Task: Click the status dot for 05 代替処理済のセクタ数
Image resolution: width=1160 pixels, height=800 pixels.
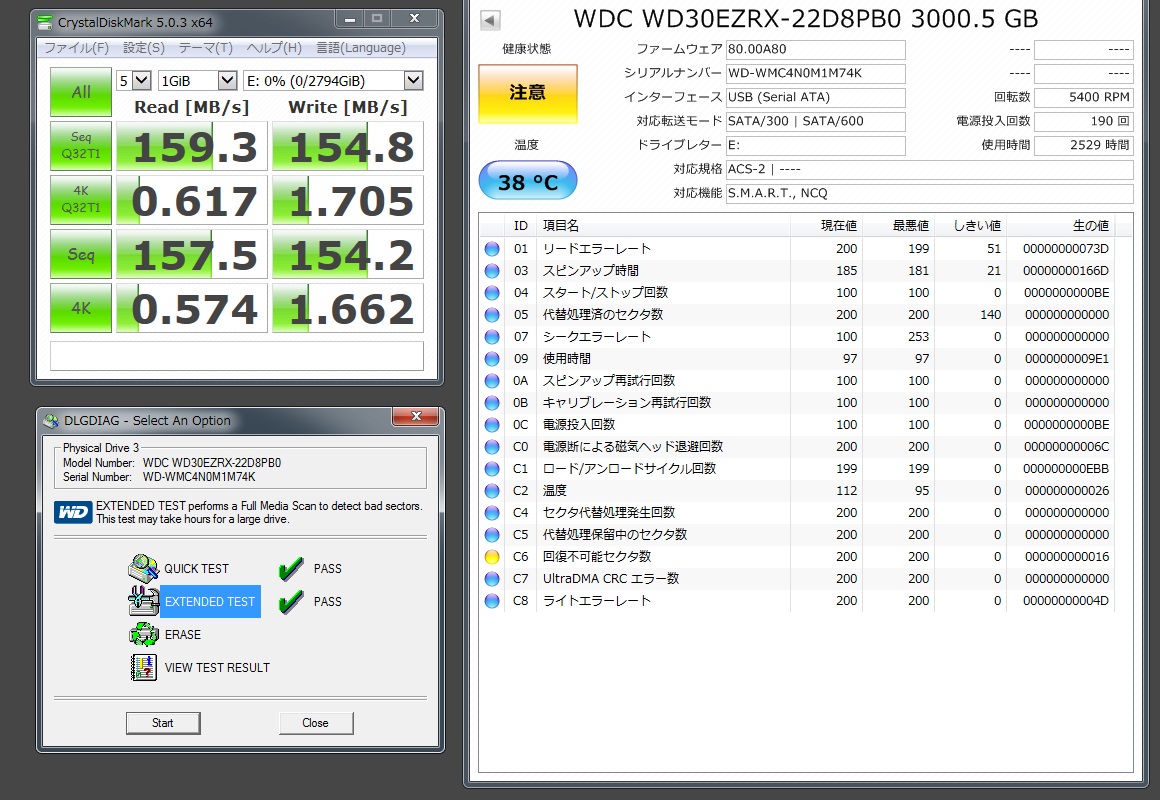Action: (492, 315)
